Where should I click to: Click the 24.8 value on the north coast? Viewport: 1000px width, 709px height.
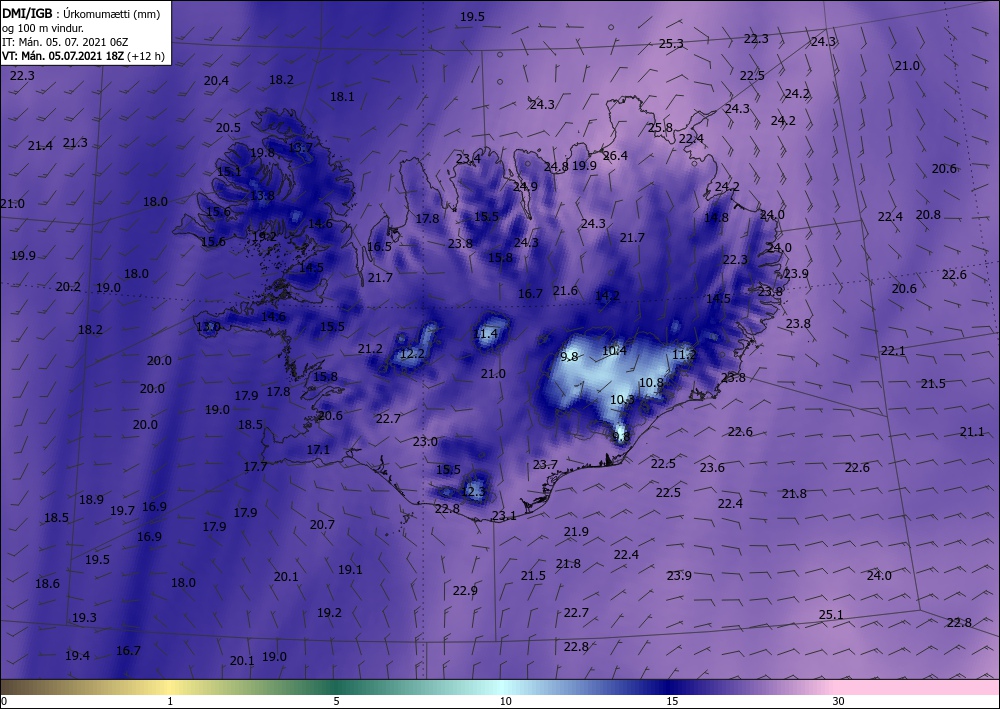[556, 167]
